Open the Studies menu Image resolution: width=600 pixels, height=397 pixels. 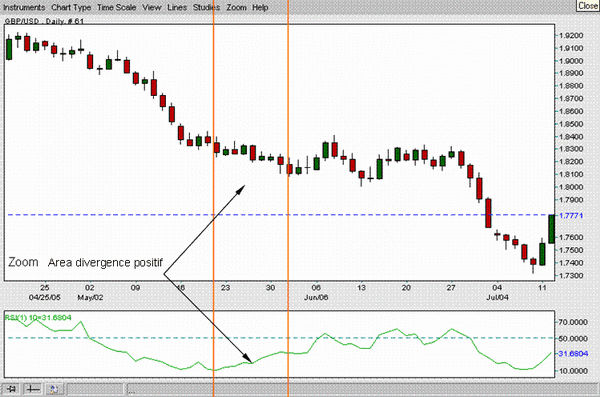coord(206,7)
